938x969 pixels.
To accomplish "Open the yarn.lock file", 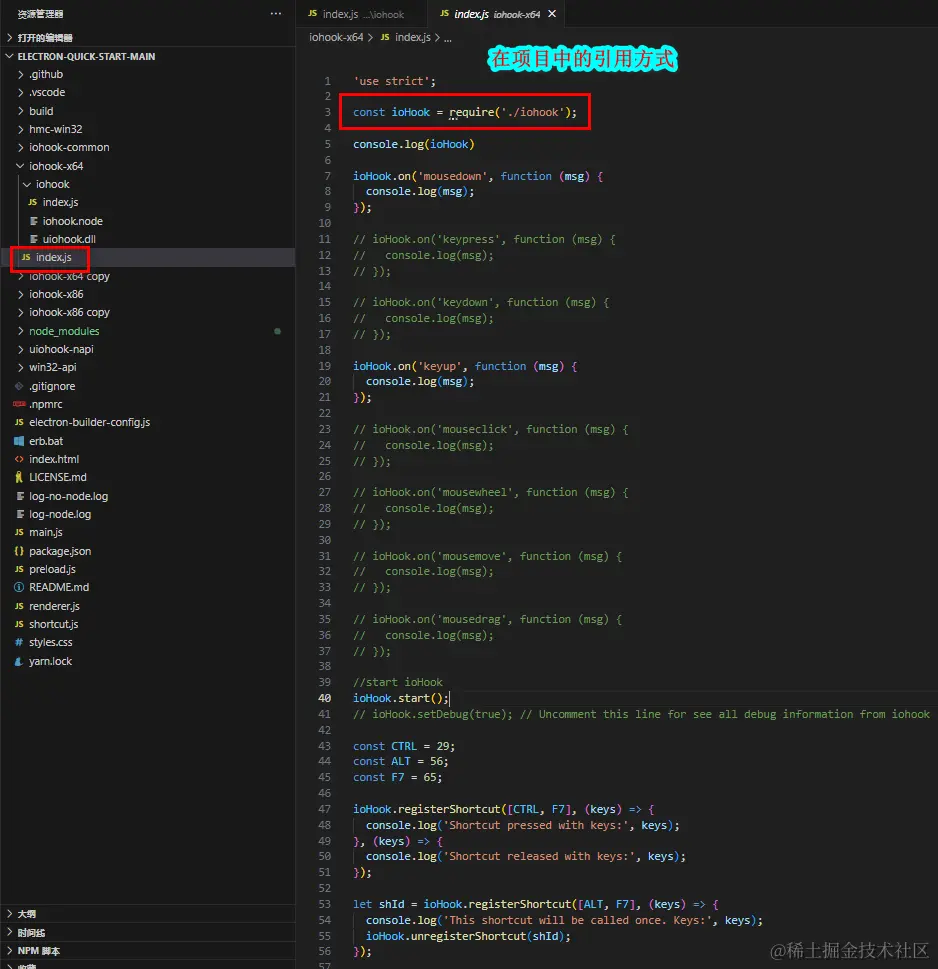I will pos(148,661).
